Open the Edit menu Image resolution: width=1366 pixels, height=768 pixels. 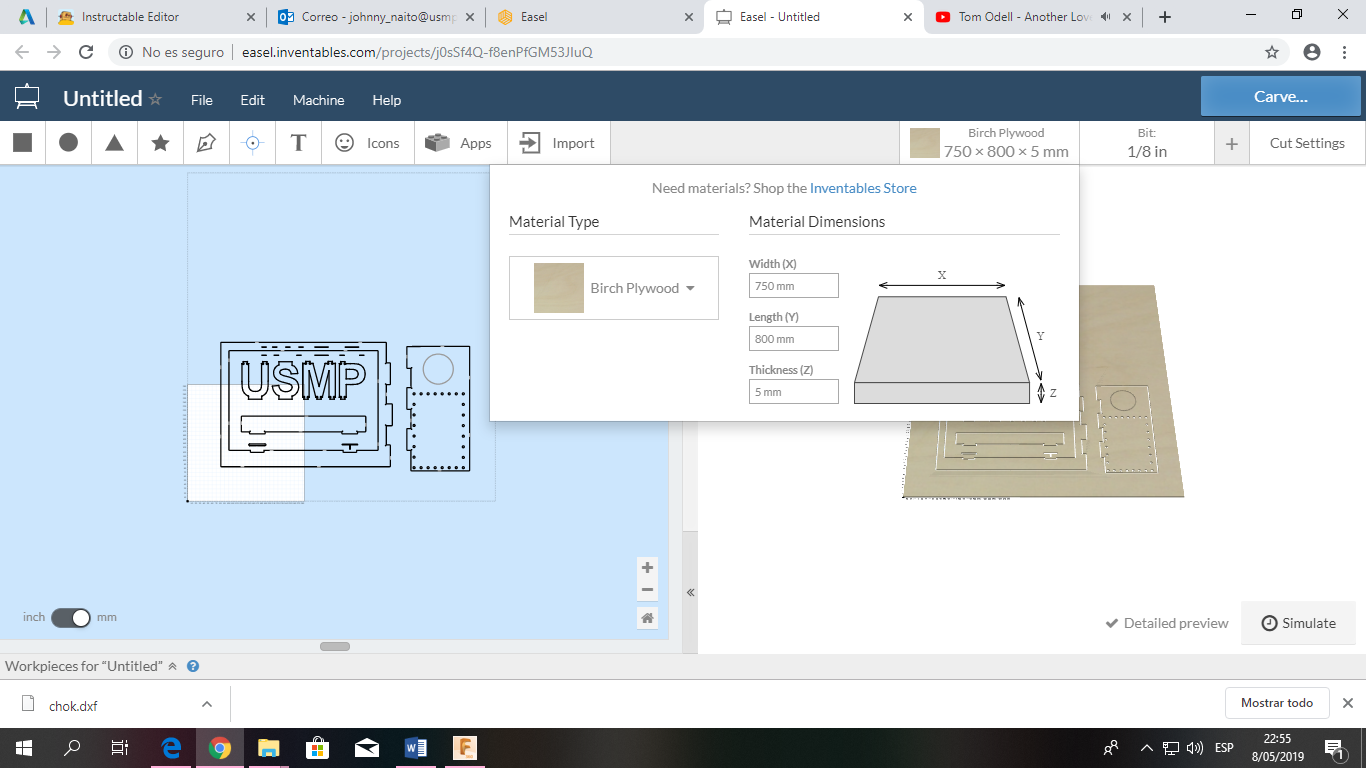(x=252, y=100)
